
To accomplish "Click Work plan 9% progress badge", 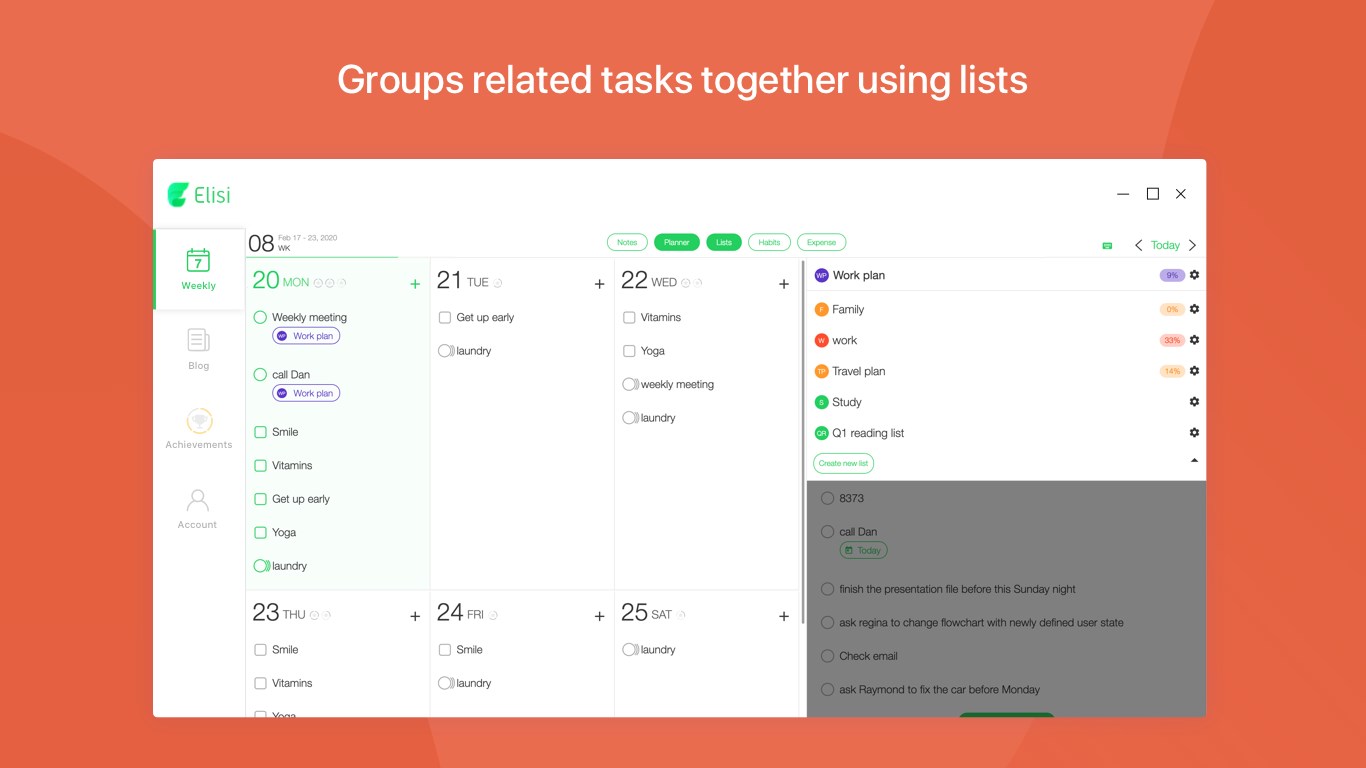I will coord(1172,275).
